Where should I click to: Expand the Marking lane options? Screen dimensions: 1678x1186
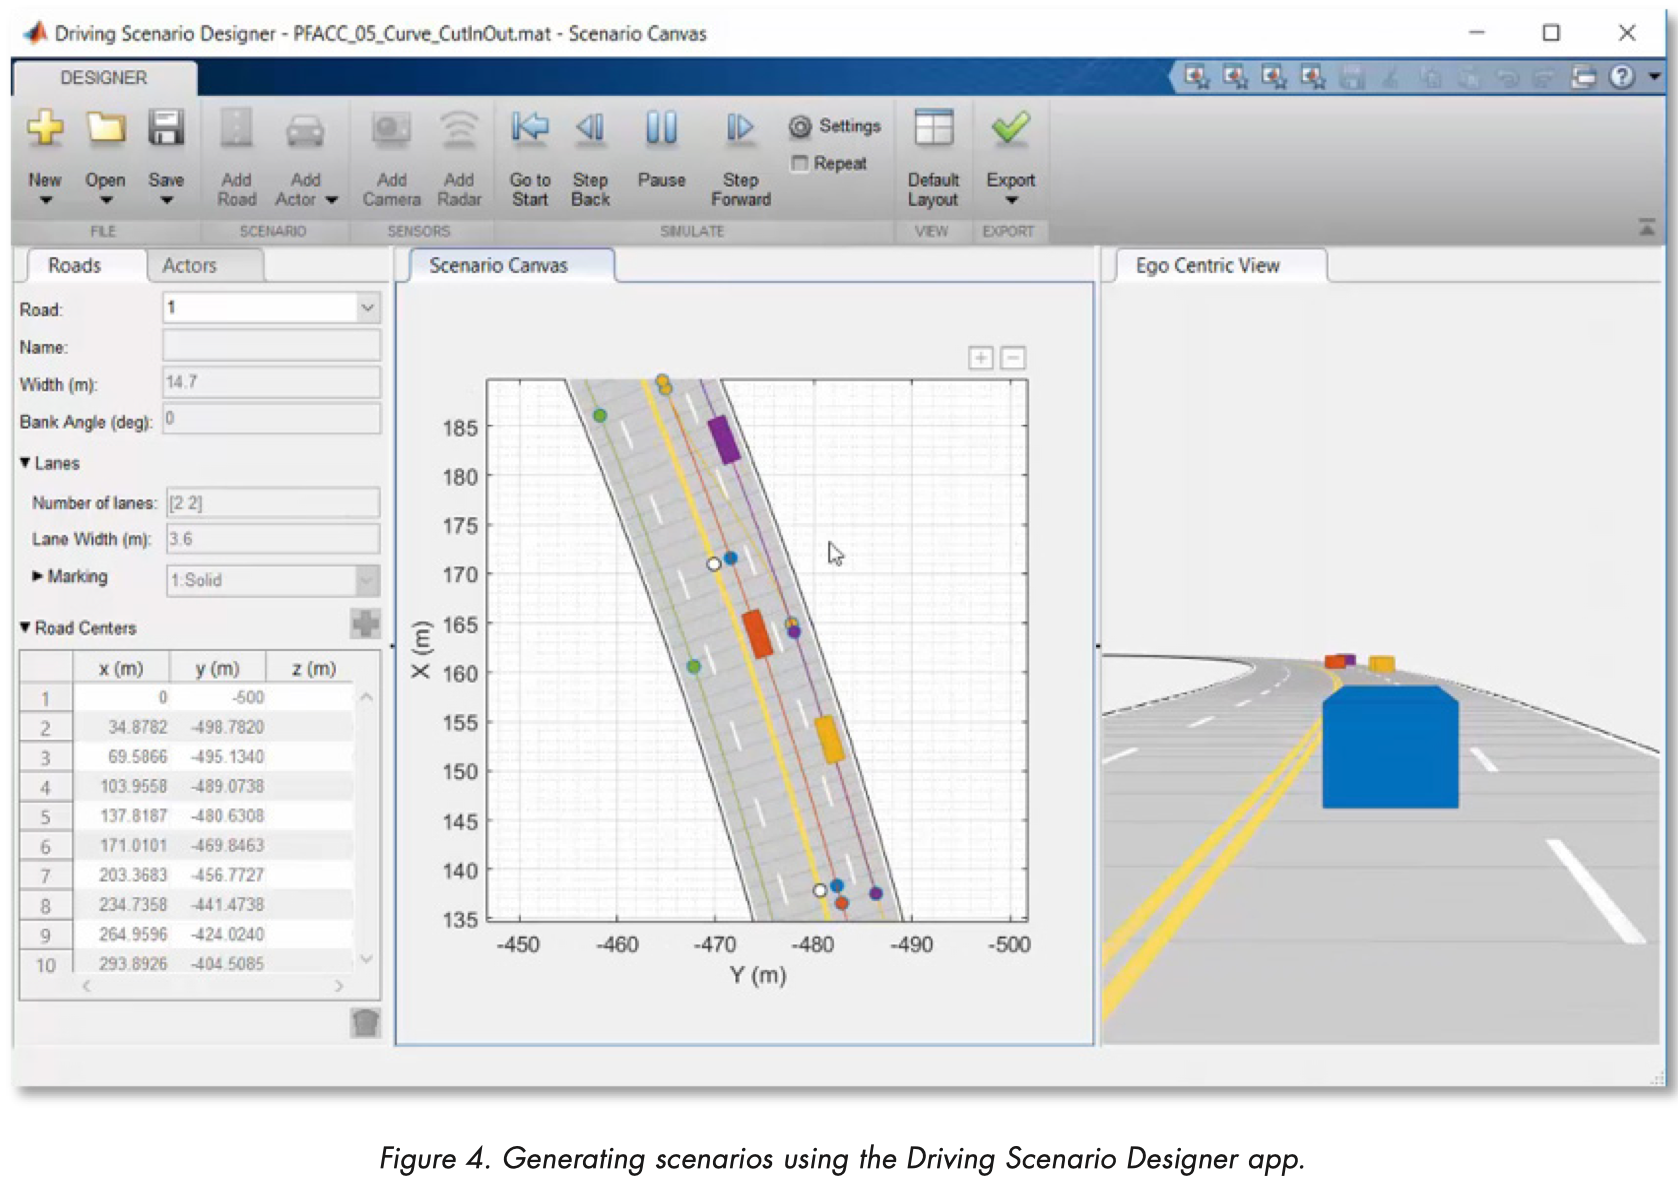pos(37,576)
